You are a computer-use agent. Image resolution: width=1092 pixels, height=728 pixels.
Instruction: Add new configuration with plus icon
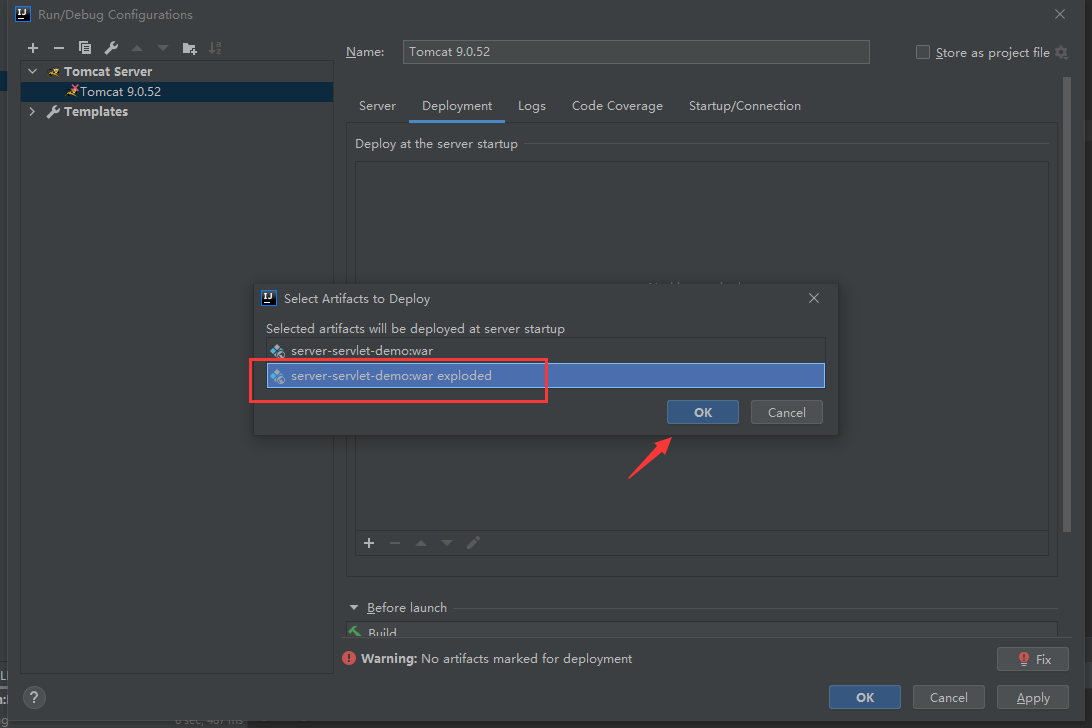pos(33,48)
